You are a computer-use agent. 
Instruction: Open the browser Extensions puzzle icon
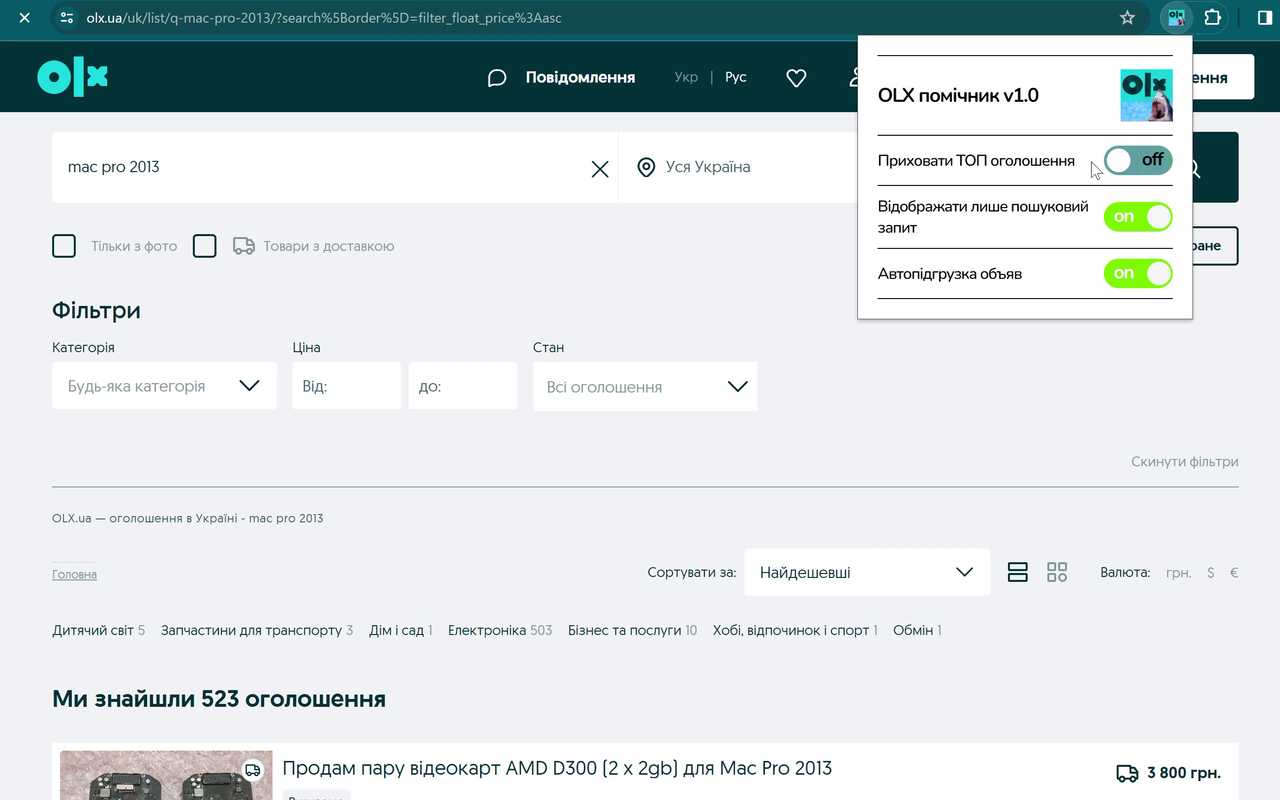click(1211, 18)
